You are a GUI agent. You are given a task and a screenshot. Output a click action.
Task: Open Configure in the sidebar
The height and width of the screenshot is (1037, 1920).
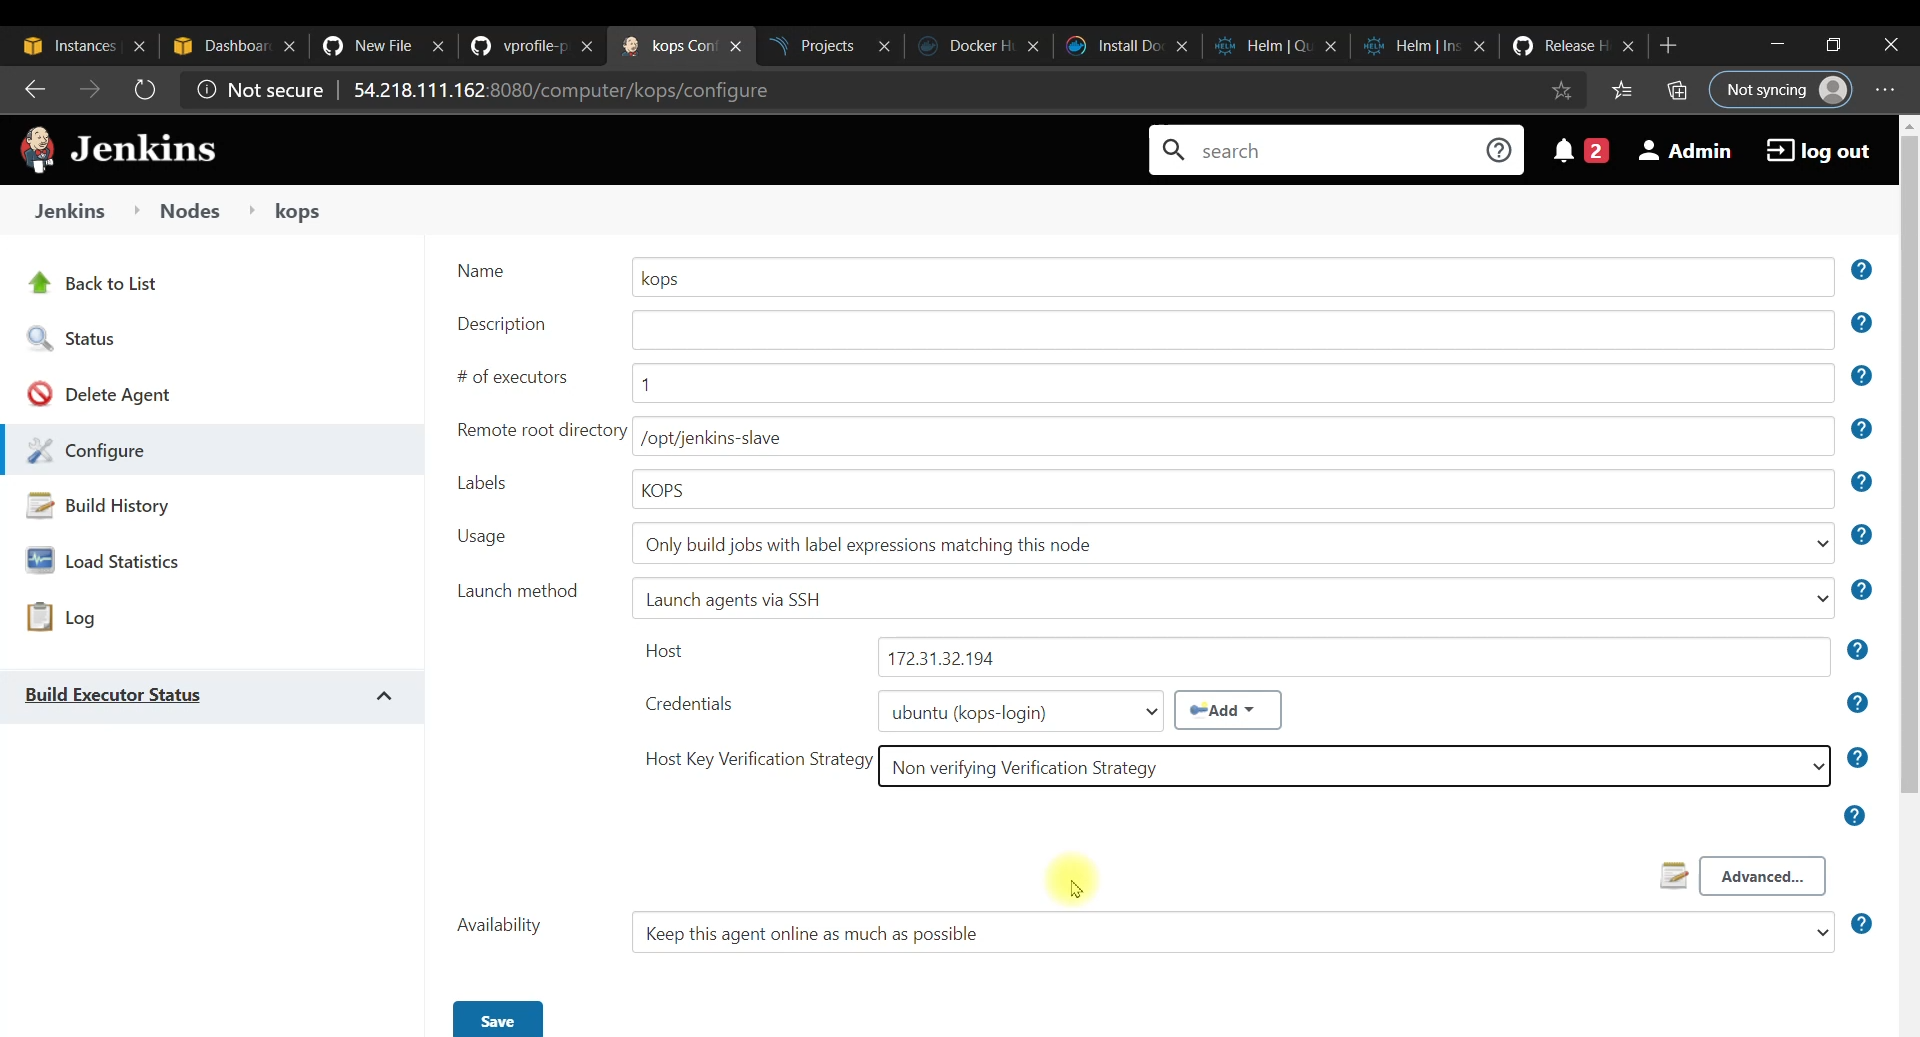pos(104,451)
